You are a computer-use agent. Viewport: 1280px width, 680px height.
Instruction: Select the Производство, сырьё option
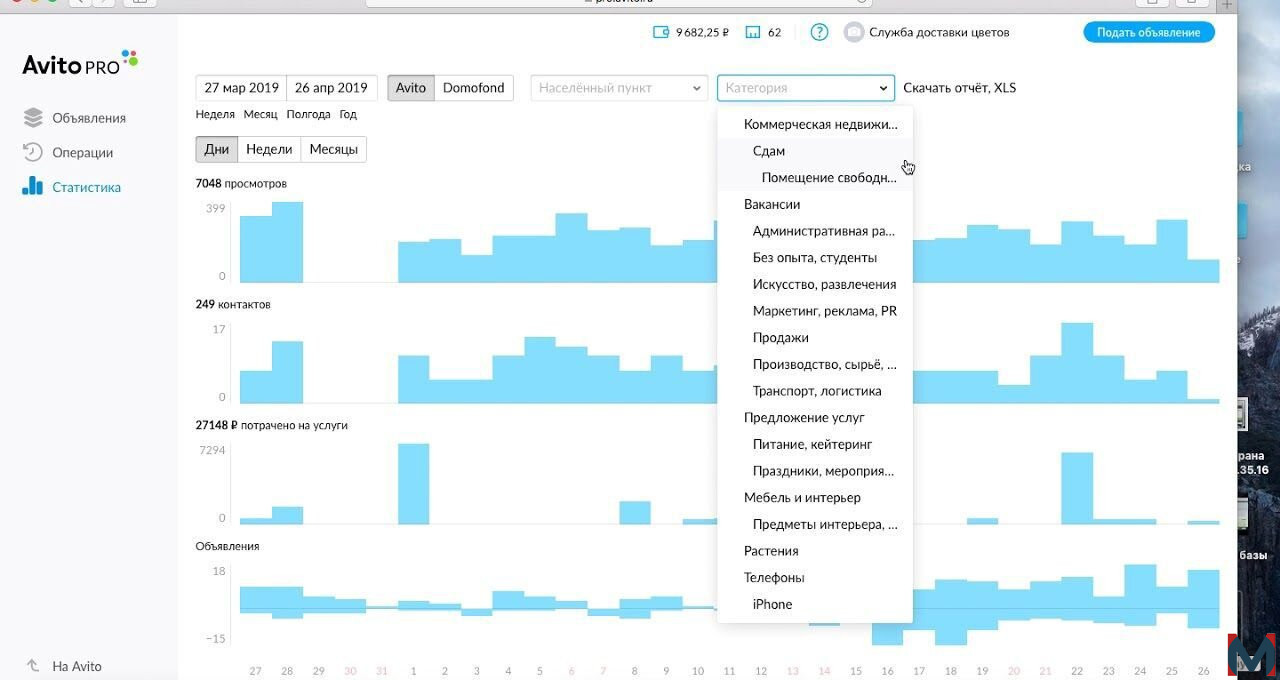[815, 364]
